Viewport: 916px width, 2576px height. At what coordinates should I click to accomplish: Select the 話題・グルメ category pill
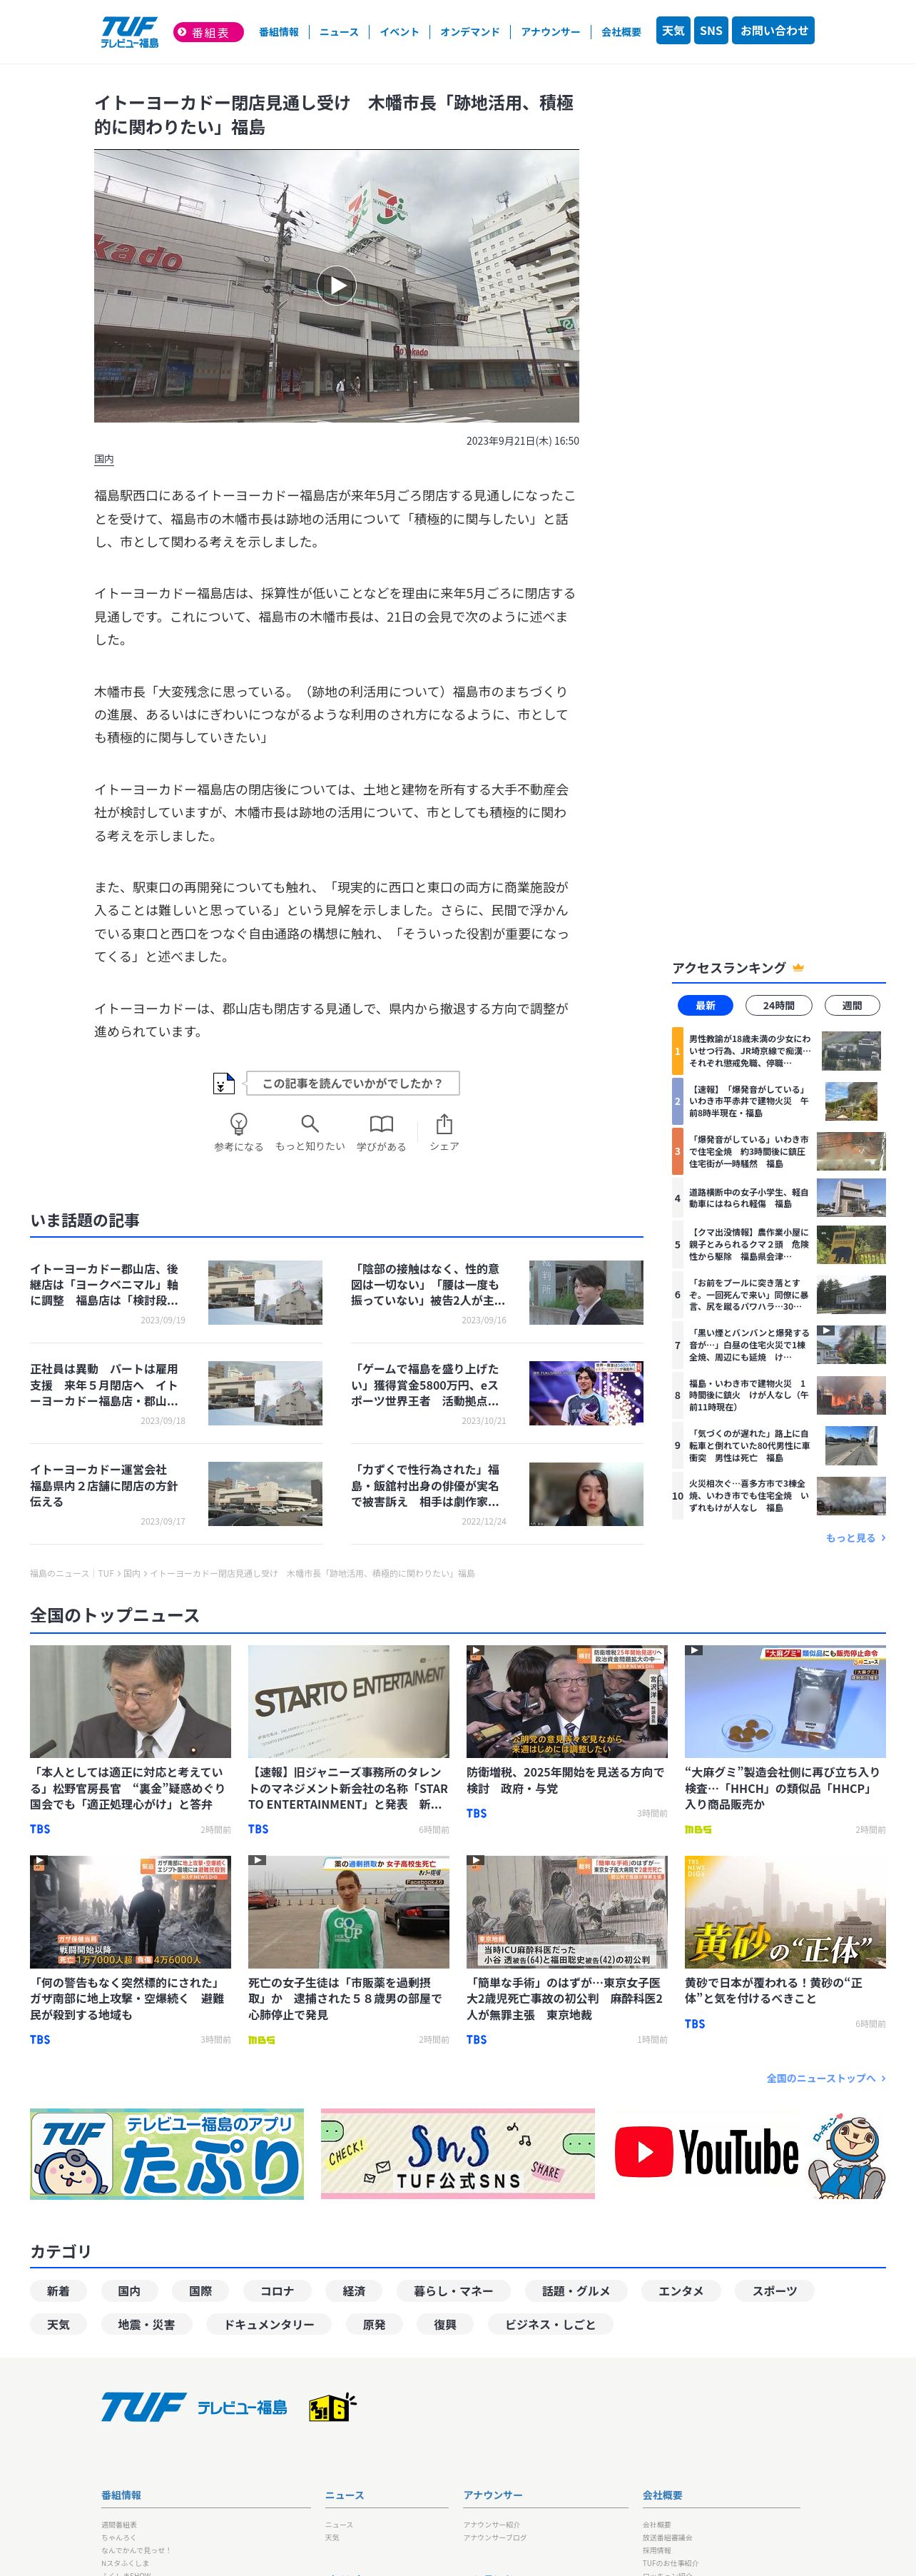click(576, 2290)
